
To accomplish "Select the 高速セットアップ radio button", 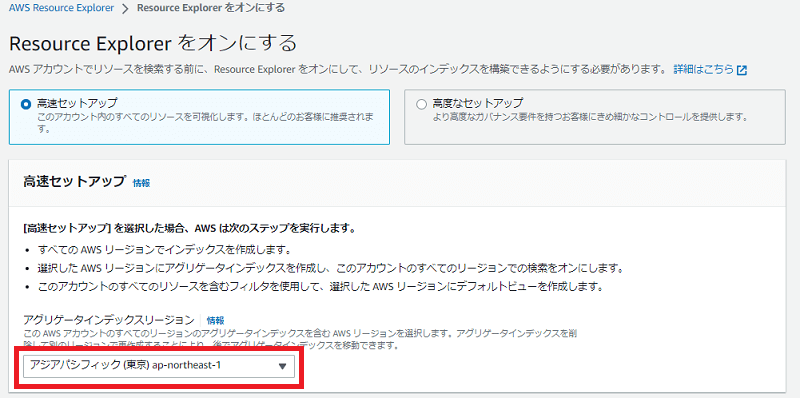I will tap(26, 104).
